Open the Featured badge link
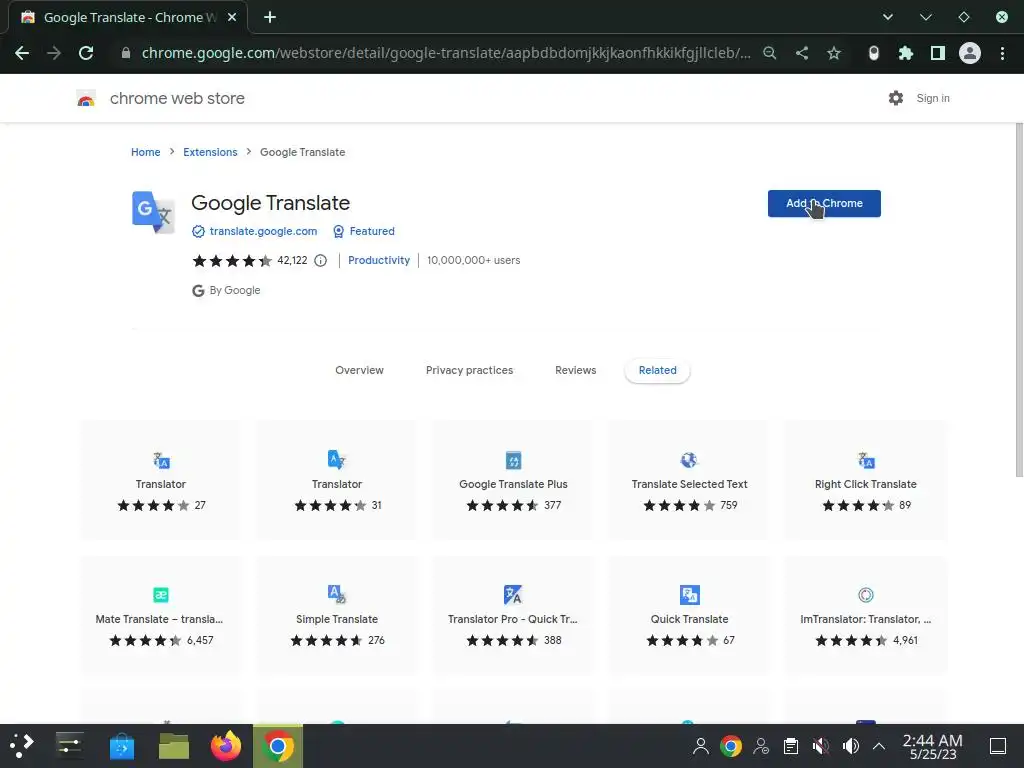The image size is (1024, 768). click(x=372, y=231)
